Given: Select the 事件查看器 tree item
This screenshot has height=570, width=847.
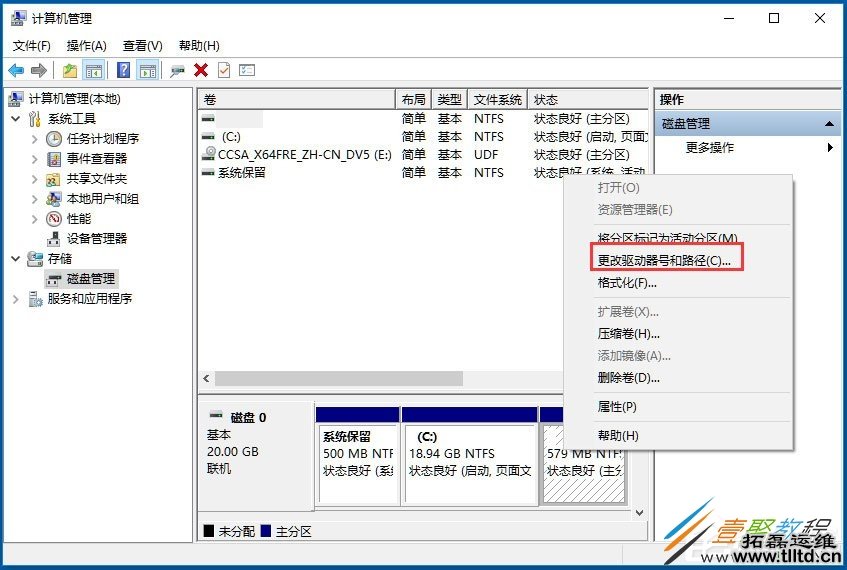Looking at the screenshot, I should pos(97,159).
